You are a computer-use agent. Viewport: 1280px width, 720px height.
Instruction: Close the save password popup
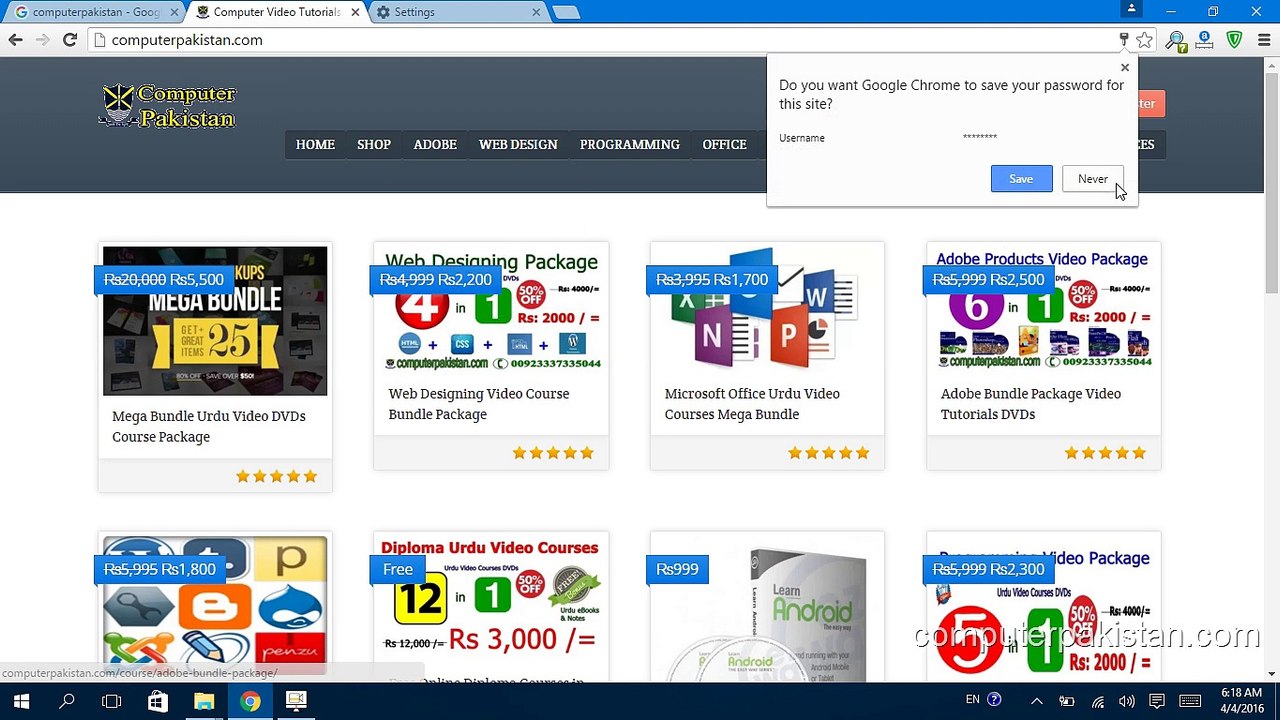1125,68
